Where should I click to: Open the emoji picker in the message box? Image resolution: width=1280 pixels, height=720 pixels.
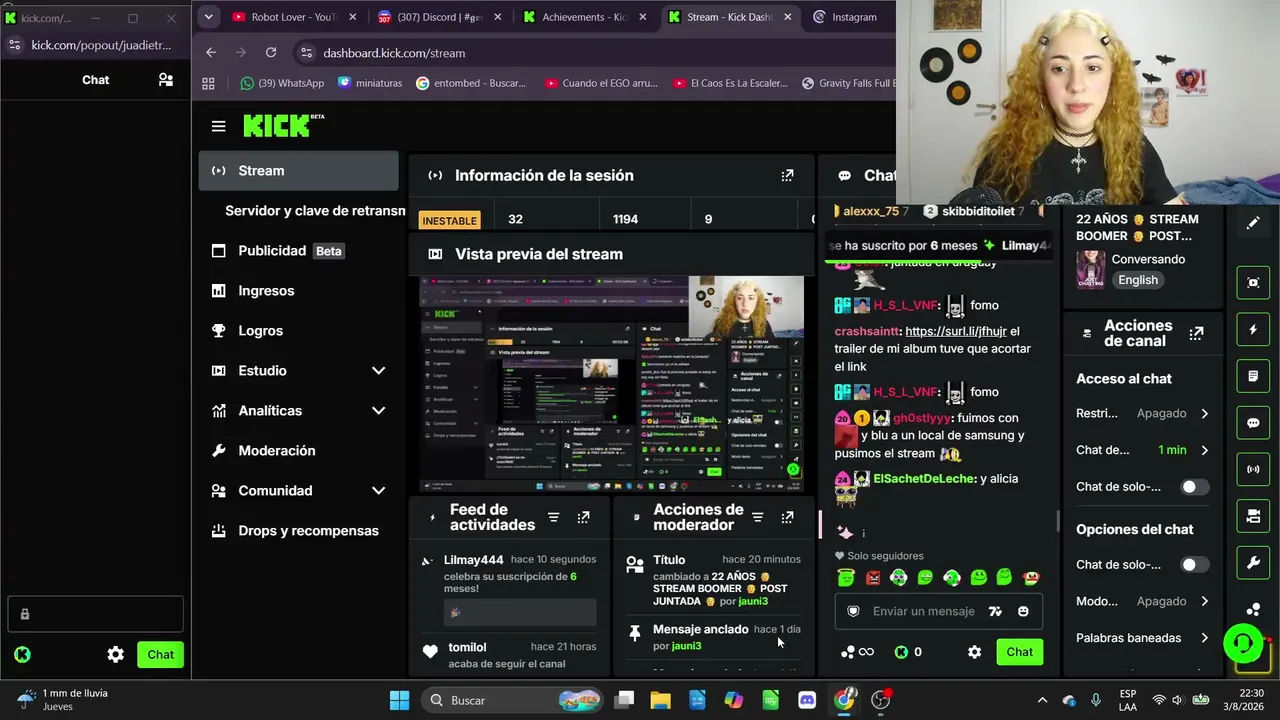pyautogui.click(x=1023, y=611)
